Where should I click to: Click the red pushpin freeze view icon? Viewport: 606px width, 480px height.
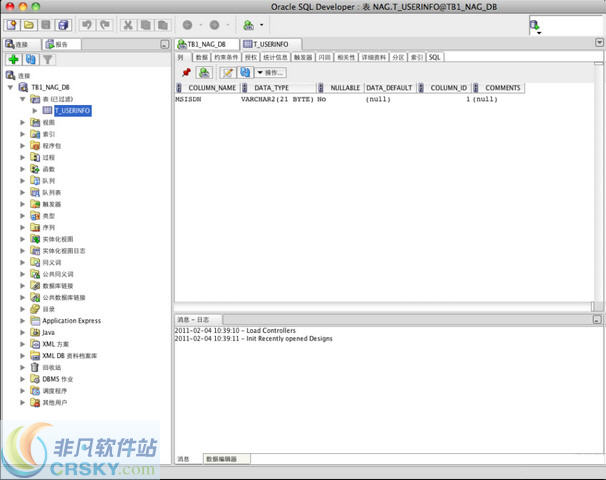pos(186,72)
